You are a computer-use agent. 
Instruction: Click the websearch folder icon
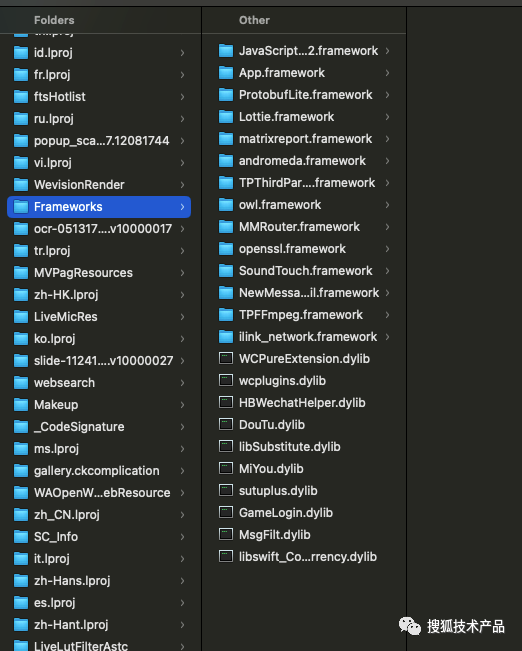point(21,382)
